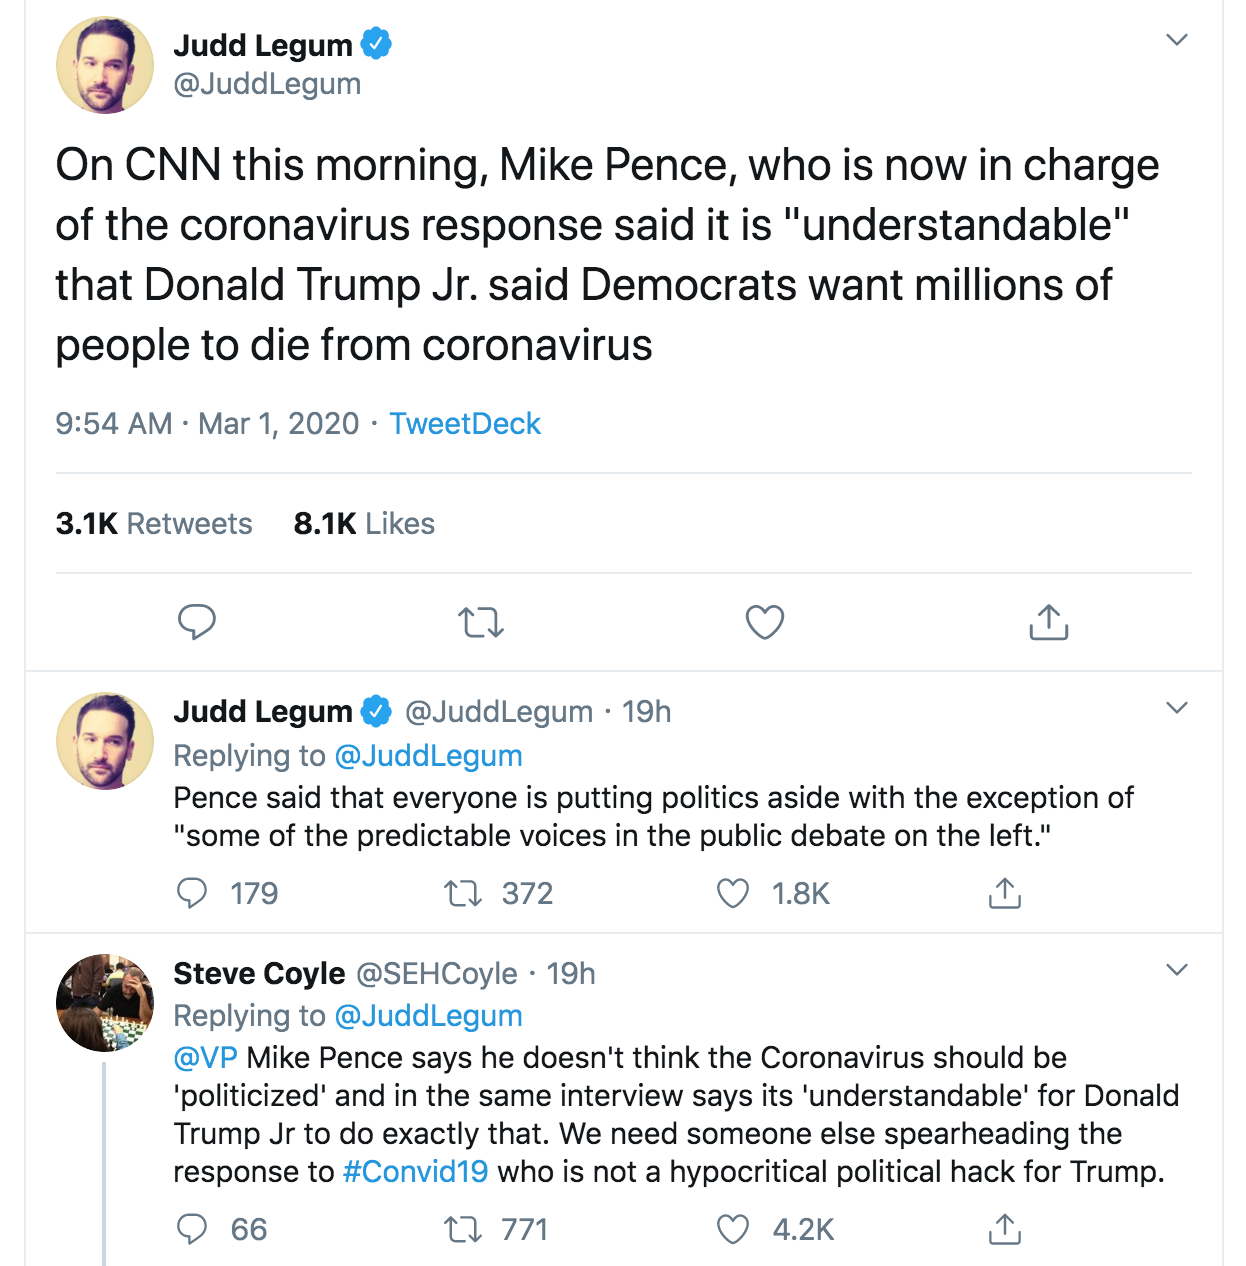Reply to Judd Legum's main tweet
The image size is (1246, 1266).
click(196, 622)
